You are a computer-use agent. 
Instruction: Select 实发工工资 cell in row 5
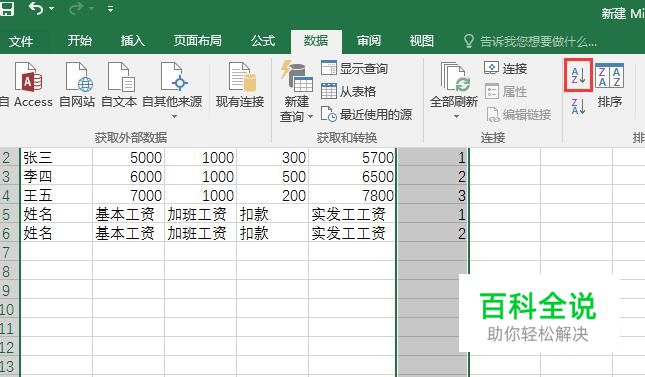(x=352, y=214)
